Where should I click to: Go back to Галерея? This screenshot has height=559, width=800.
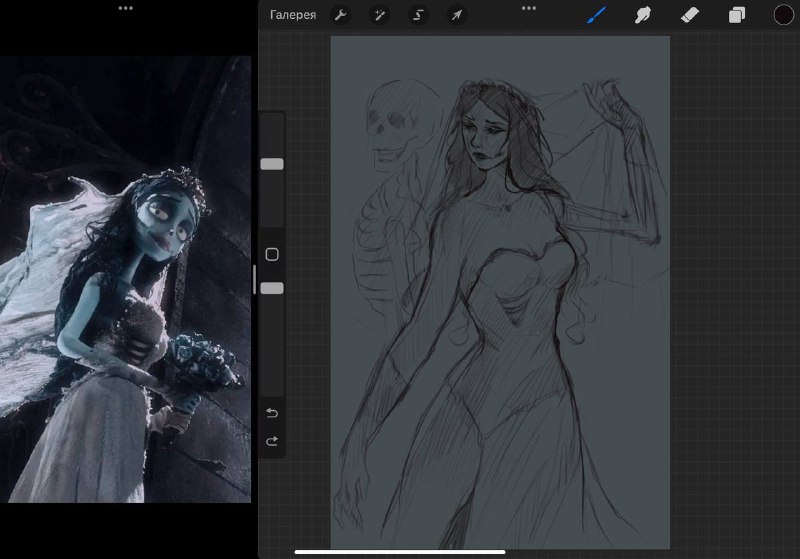pyautogui.click(x=293, y=15)
